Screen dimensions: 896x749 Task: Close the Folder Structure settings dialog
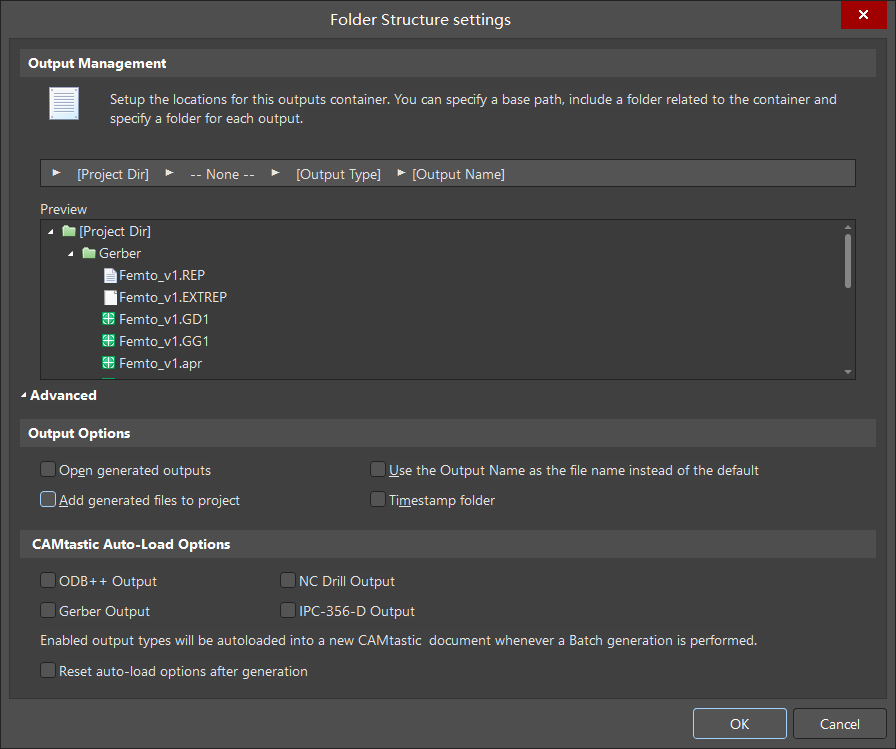(863, 14)
